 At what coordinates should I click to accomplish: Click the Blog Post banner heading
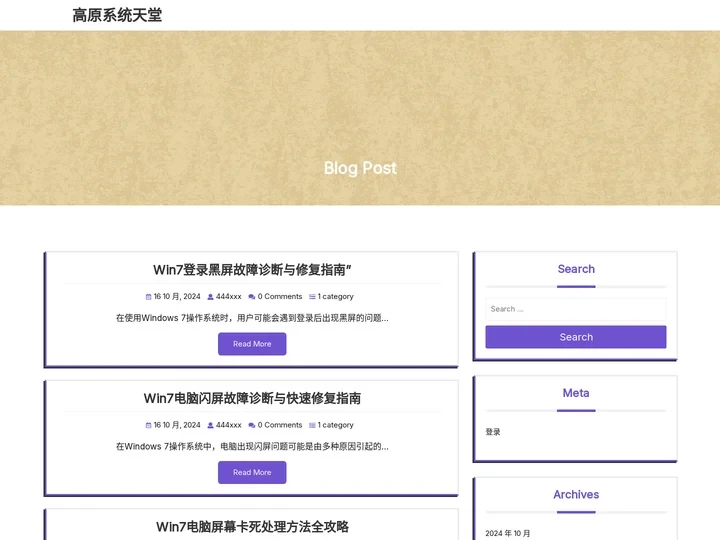click(360, 169)
